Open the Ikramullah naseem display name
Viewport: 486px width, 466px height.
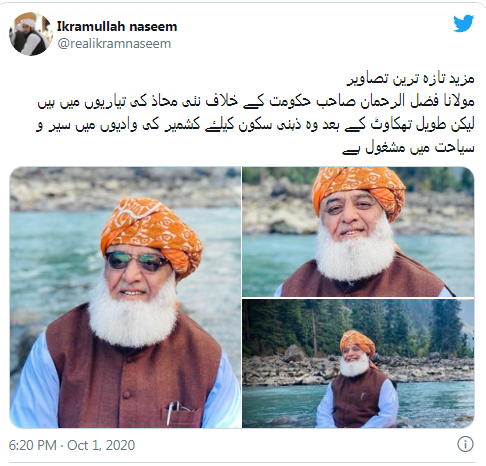[117, 26]
